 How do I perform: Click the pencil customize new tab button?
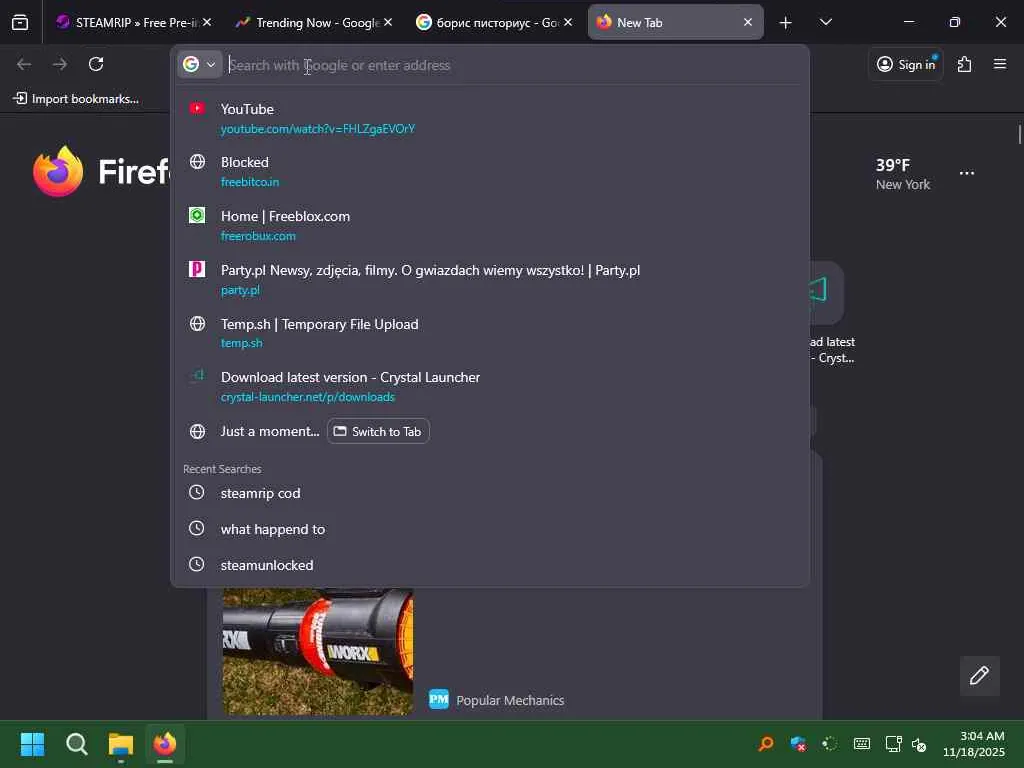tap(979, 675)
